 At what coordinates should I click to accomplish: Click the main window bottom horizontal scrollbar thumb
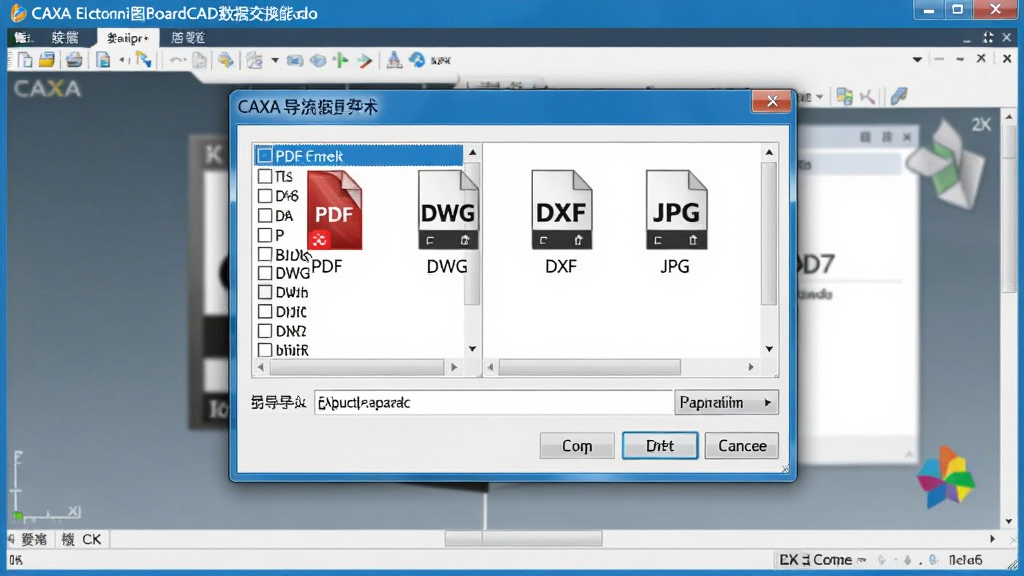[x=523, y=539]
